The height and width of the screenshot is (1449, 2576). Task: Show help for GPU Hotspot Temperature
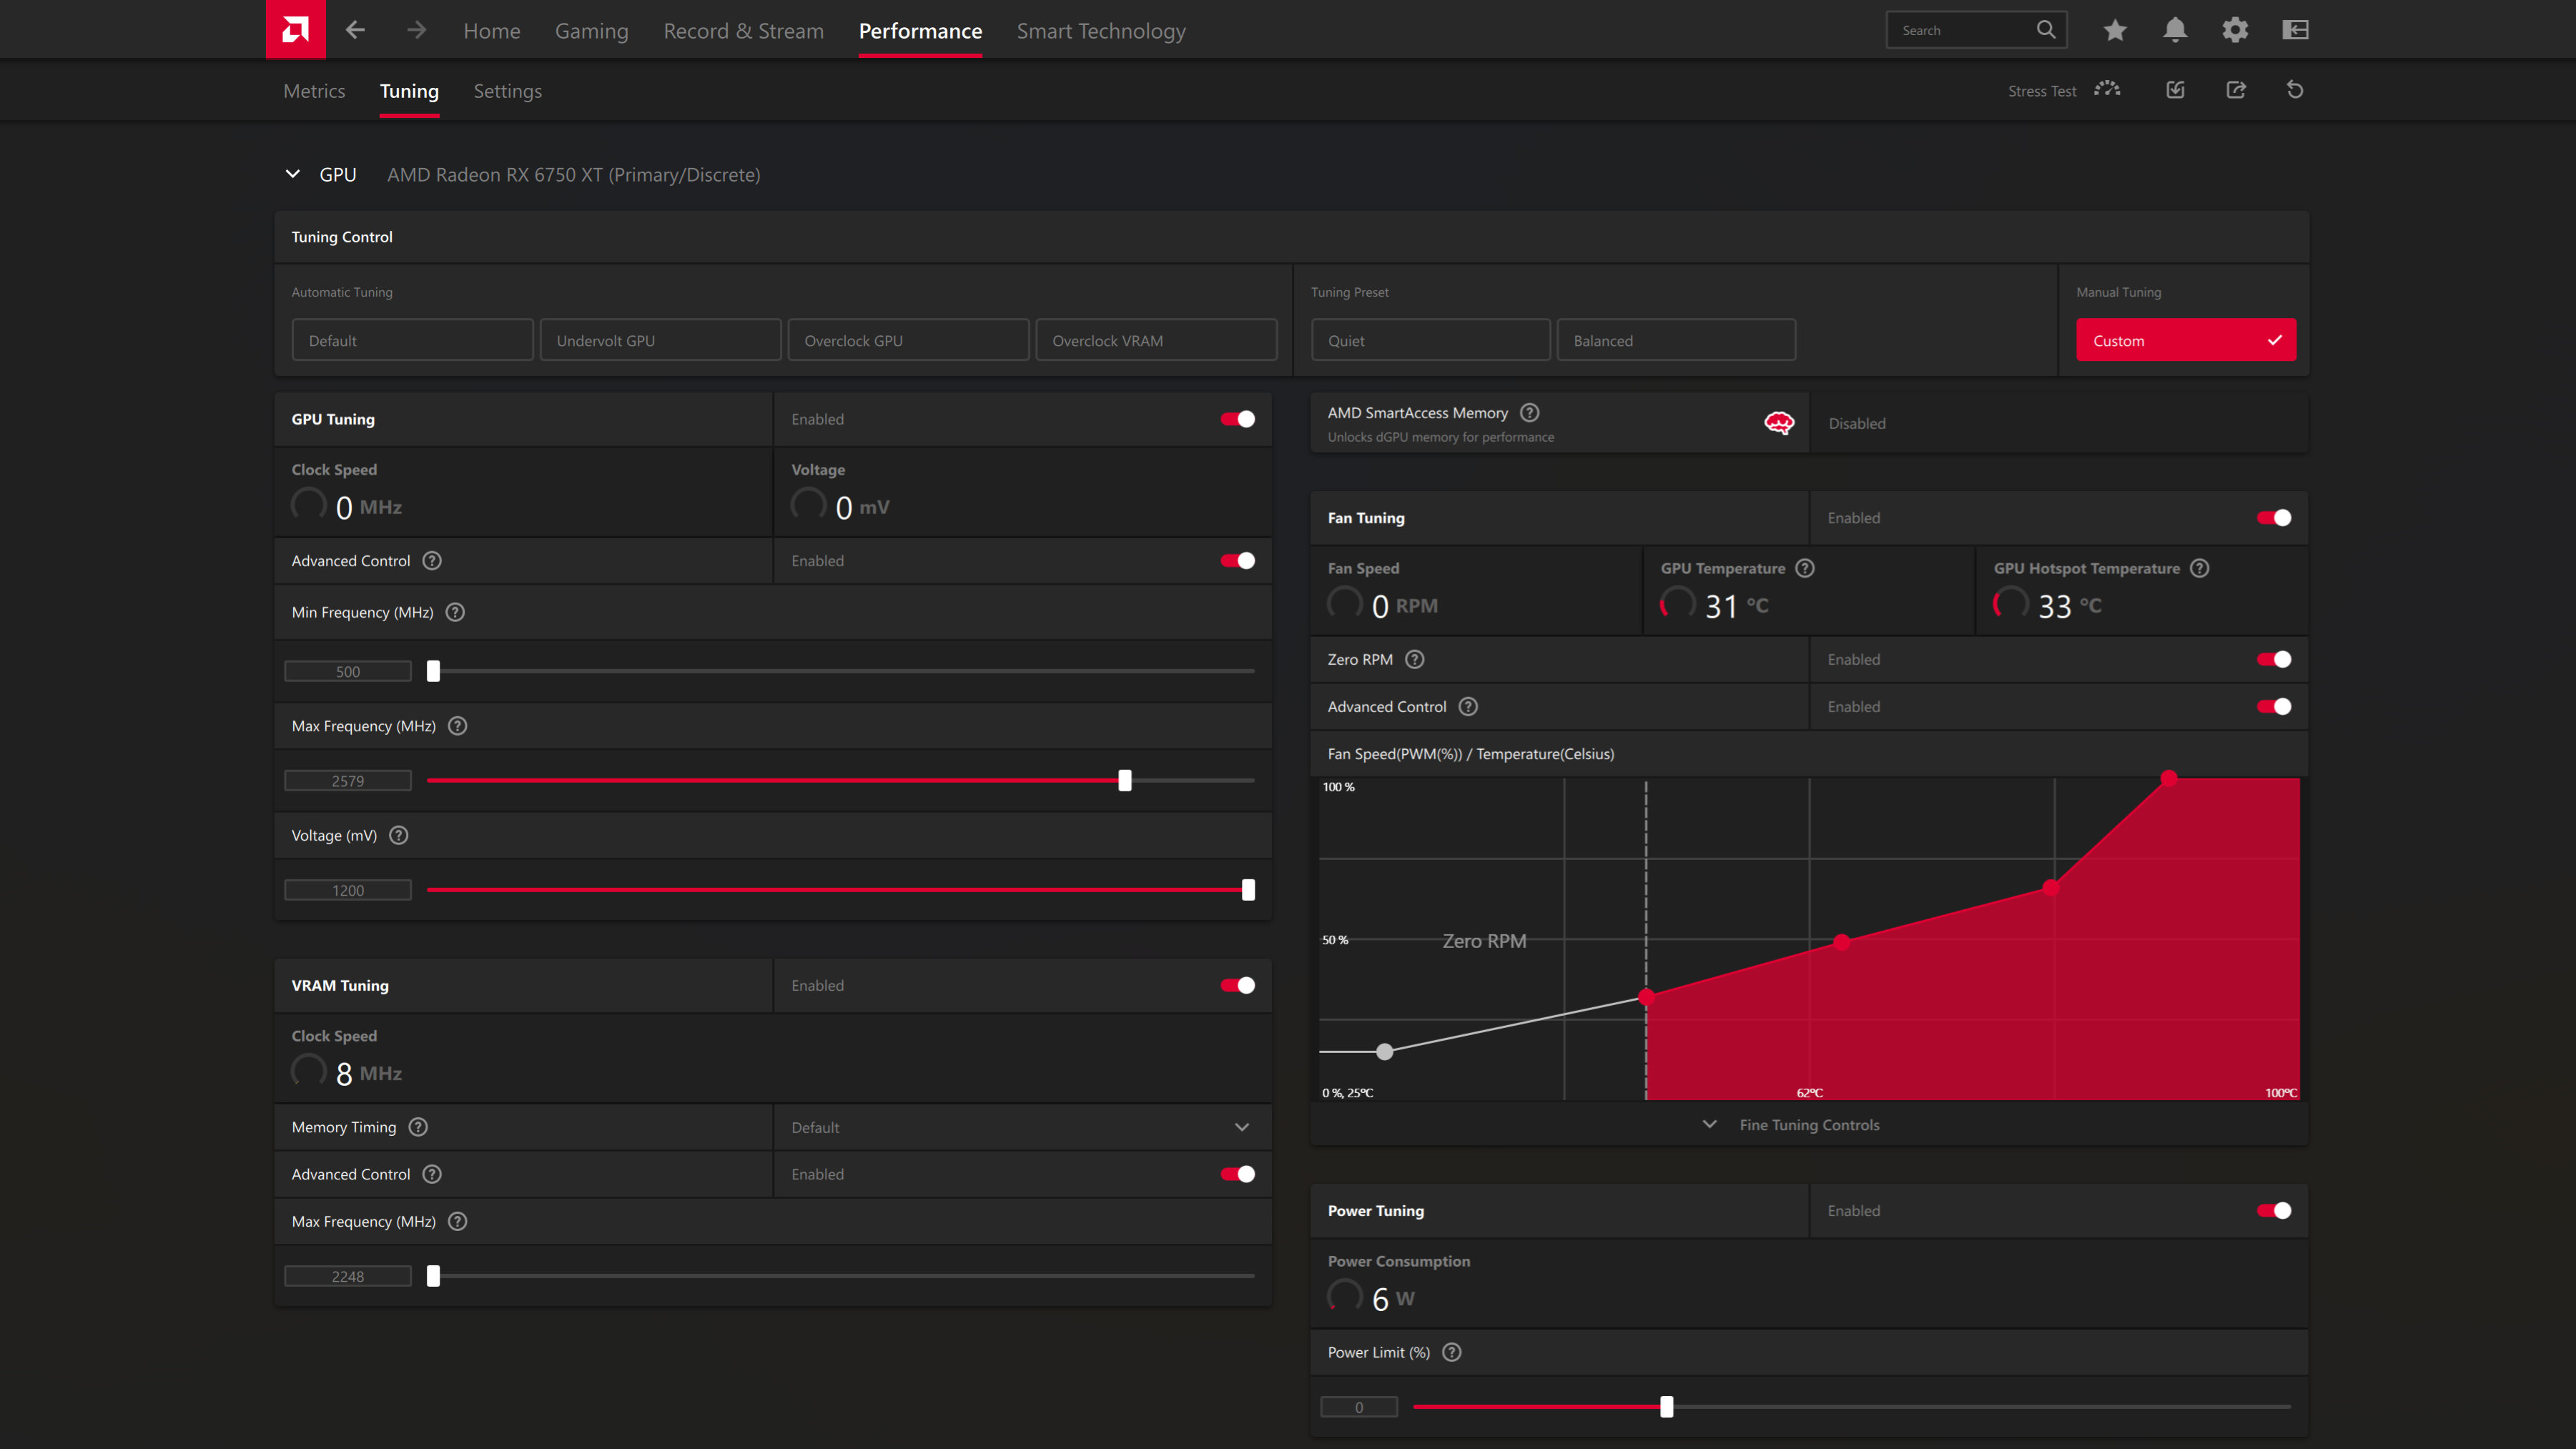coord(2199,568)
